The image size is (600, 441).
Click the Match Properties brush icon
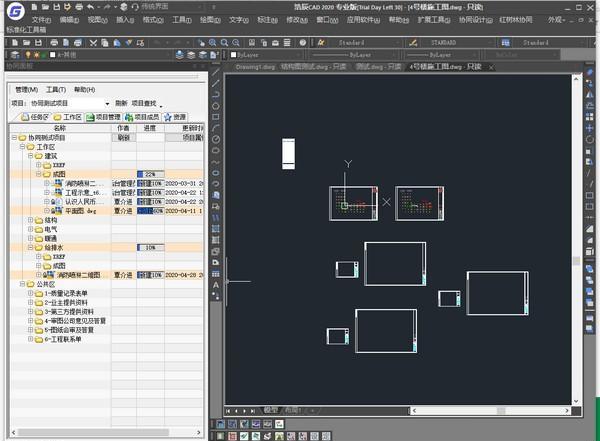129,43
